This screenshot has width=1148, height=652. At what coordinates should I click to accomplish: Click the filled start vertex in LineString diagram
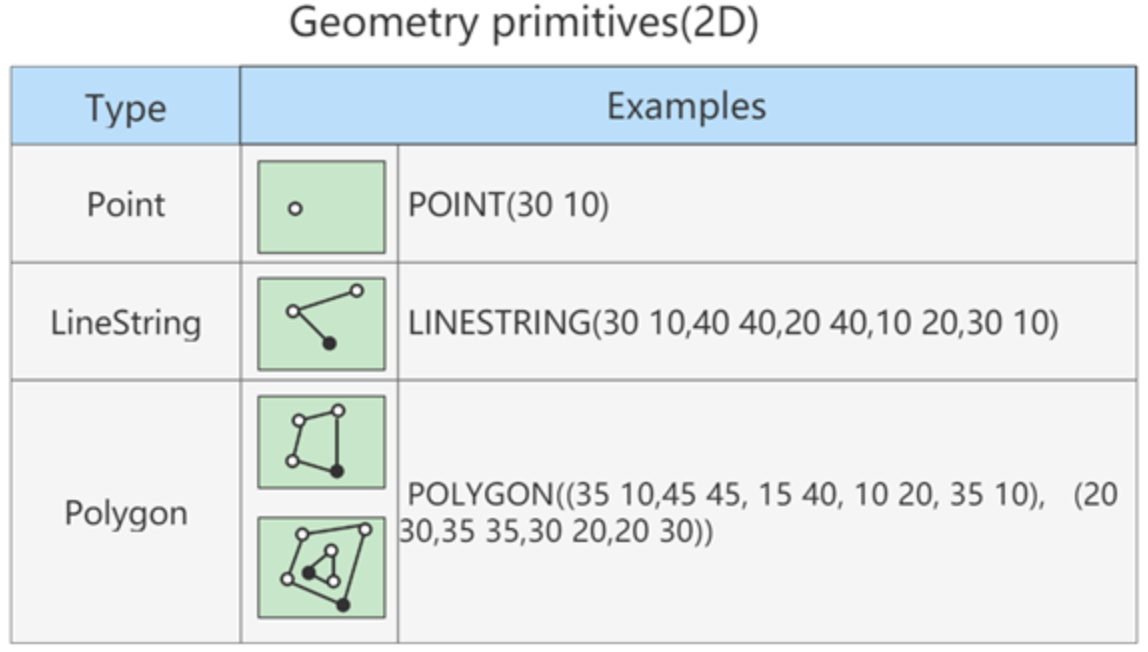[x=329, y=343]
